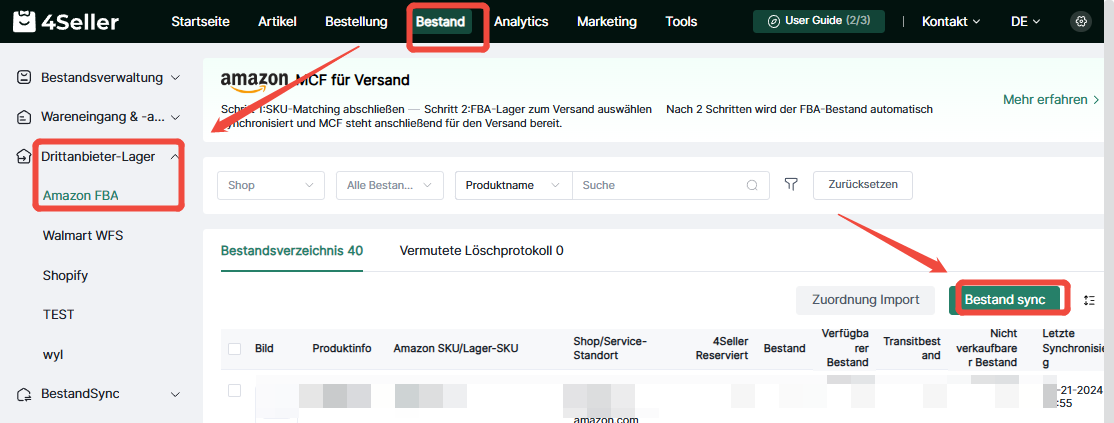Click the search magnifier icon
The height and width of the screenshot is (423, 1114).
(752, 185)
